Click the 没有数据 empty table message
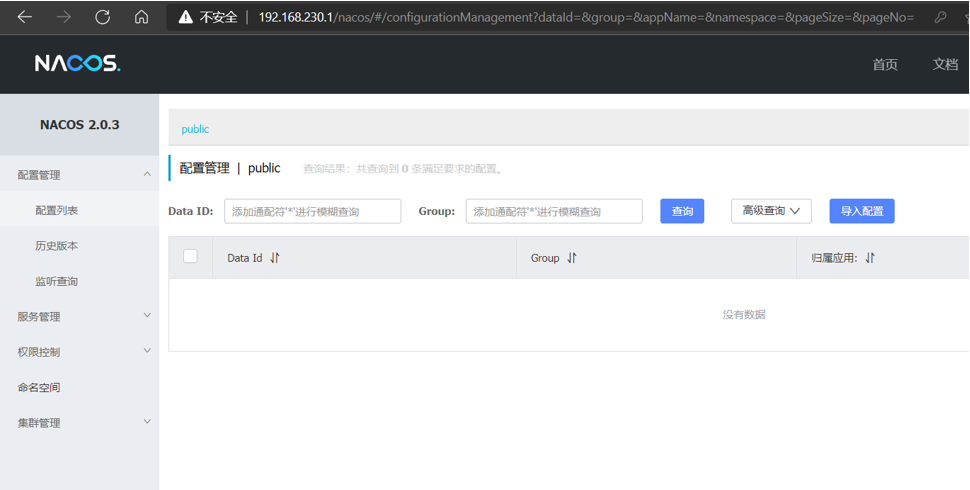This screenshot has height=490, width=970. click(744, 314)
